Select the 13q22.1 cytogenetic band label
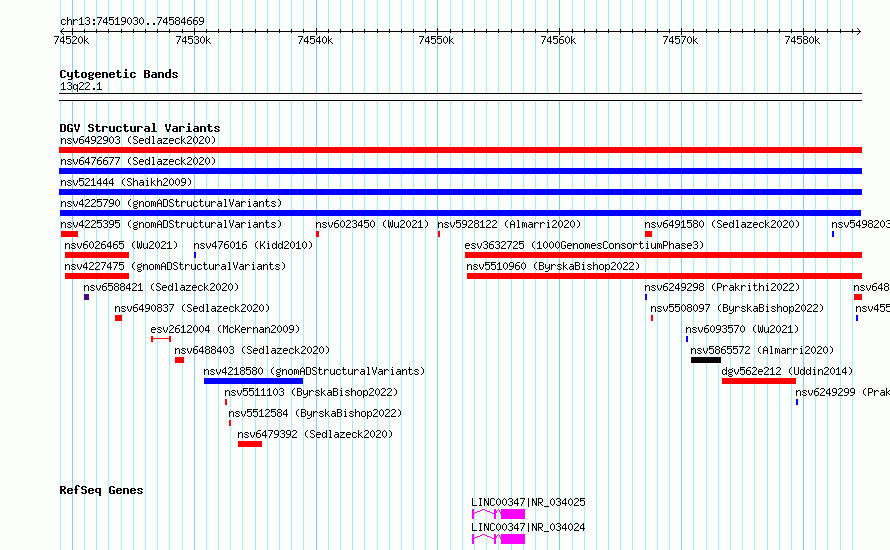Image resolution: width=890 pixels, height=550 pixels. point(81,86)
